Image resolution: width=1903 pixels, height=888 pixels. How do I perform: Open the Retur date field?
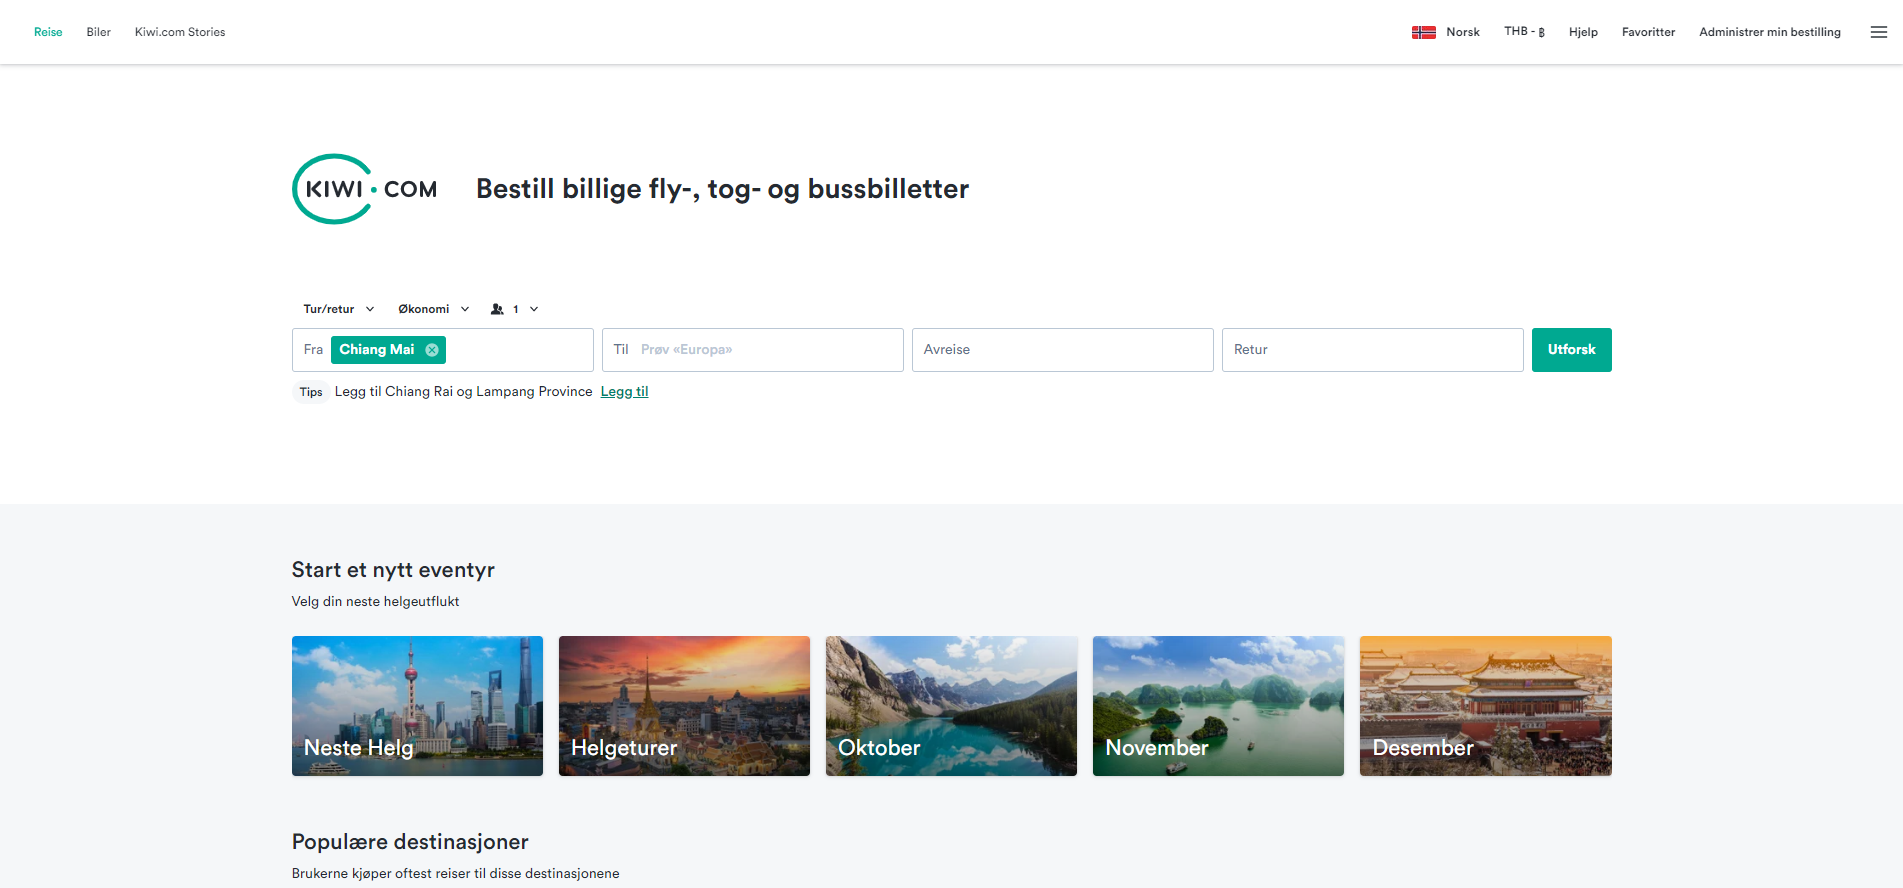[x=1372, y=350]
